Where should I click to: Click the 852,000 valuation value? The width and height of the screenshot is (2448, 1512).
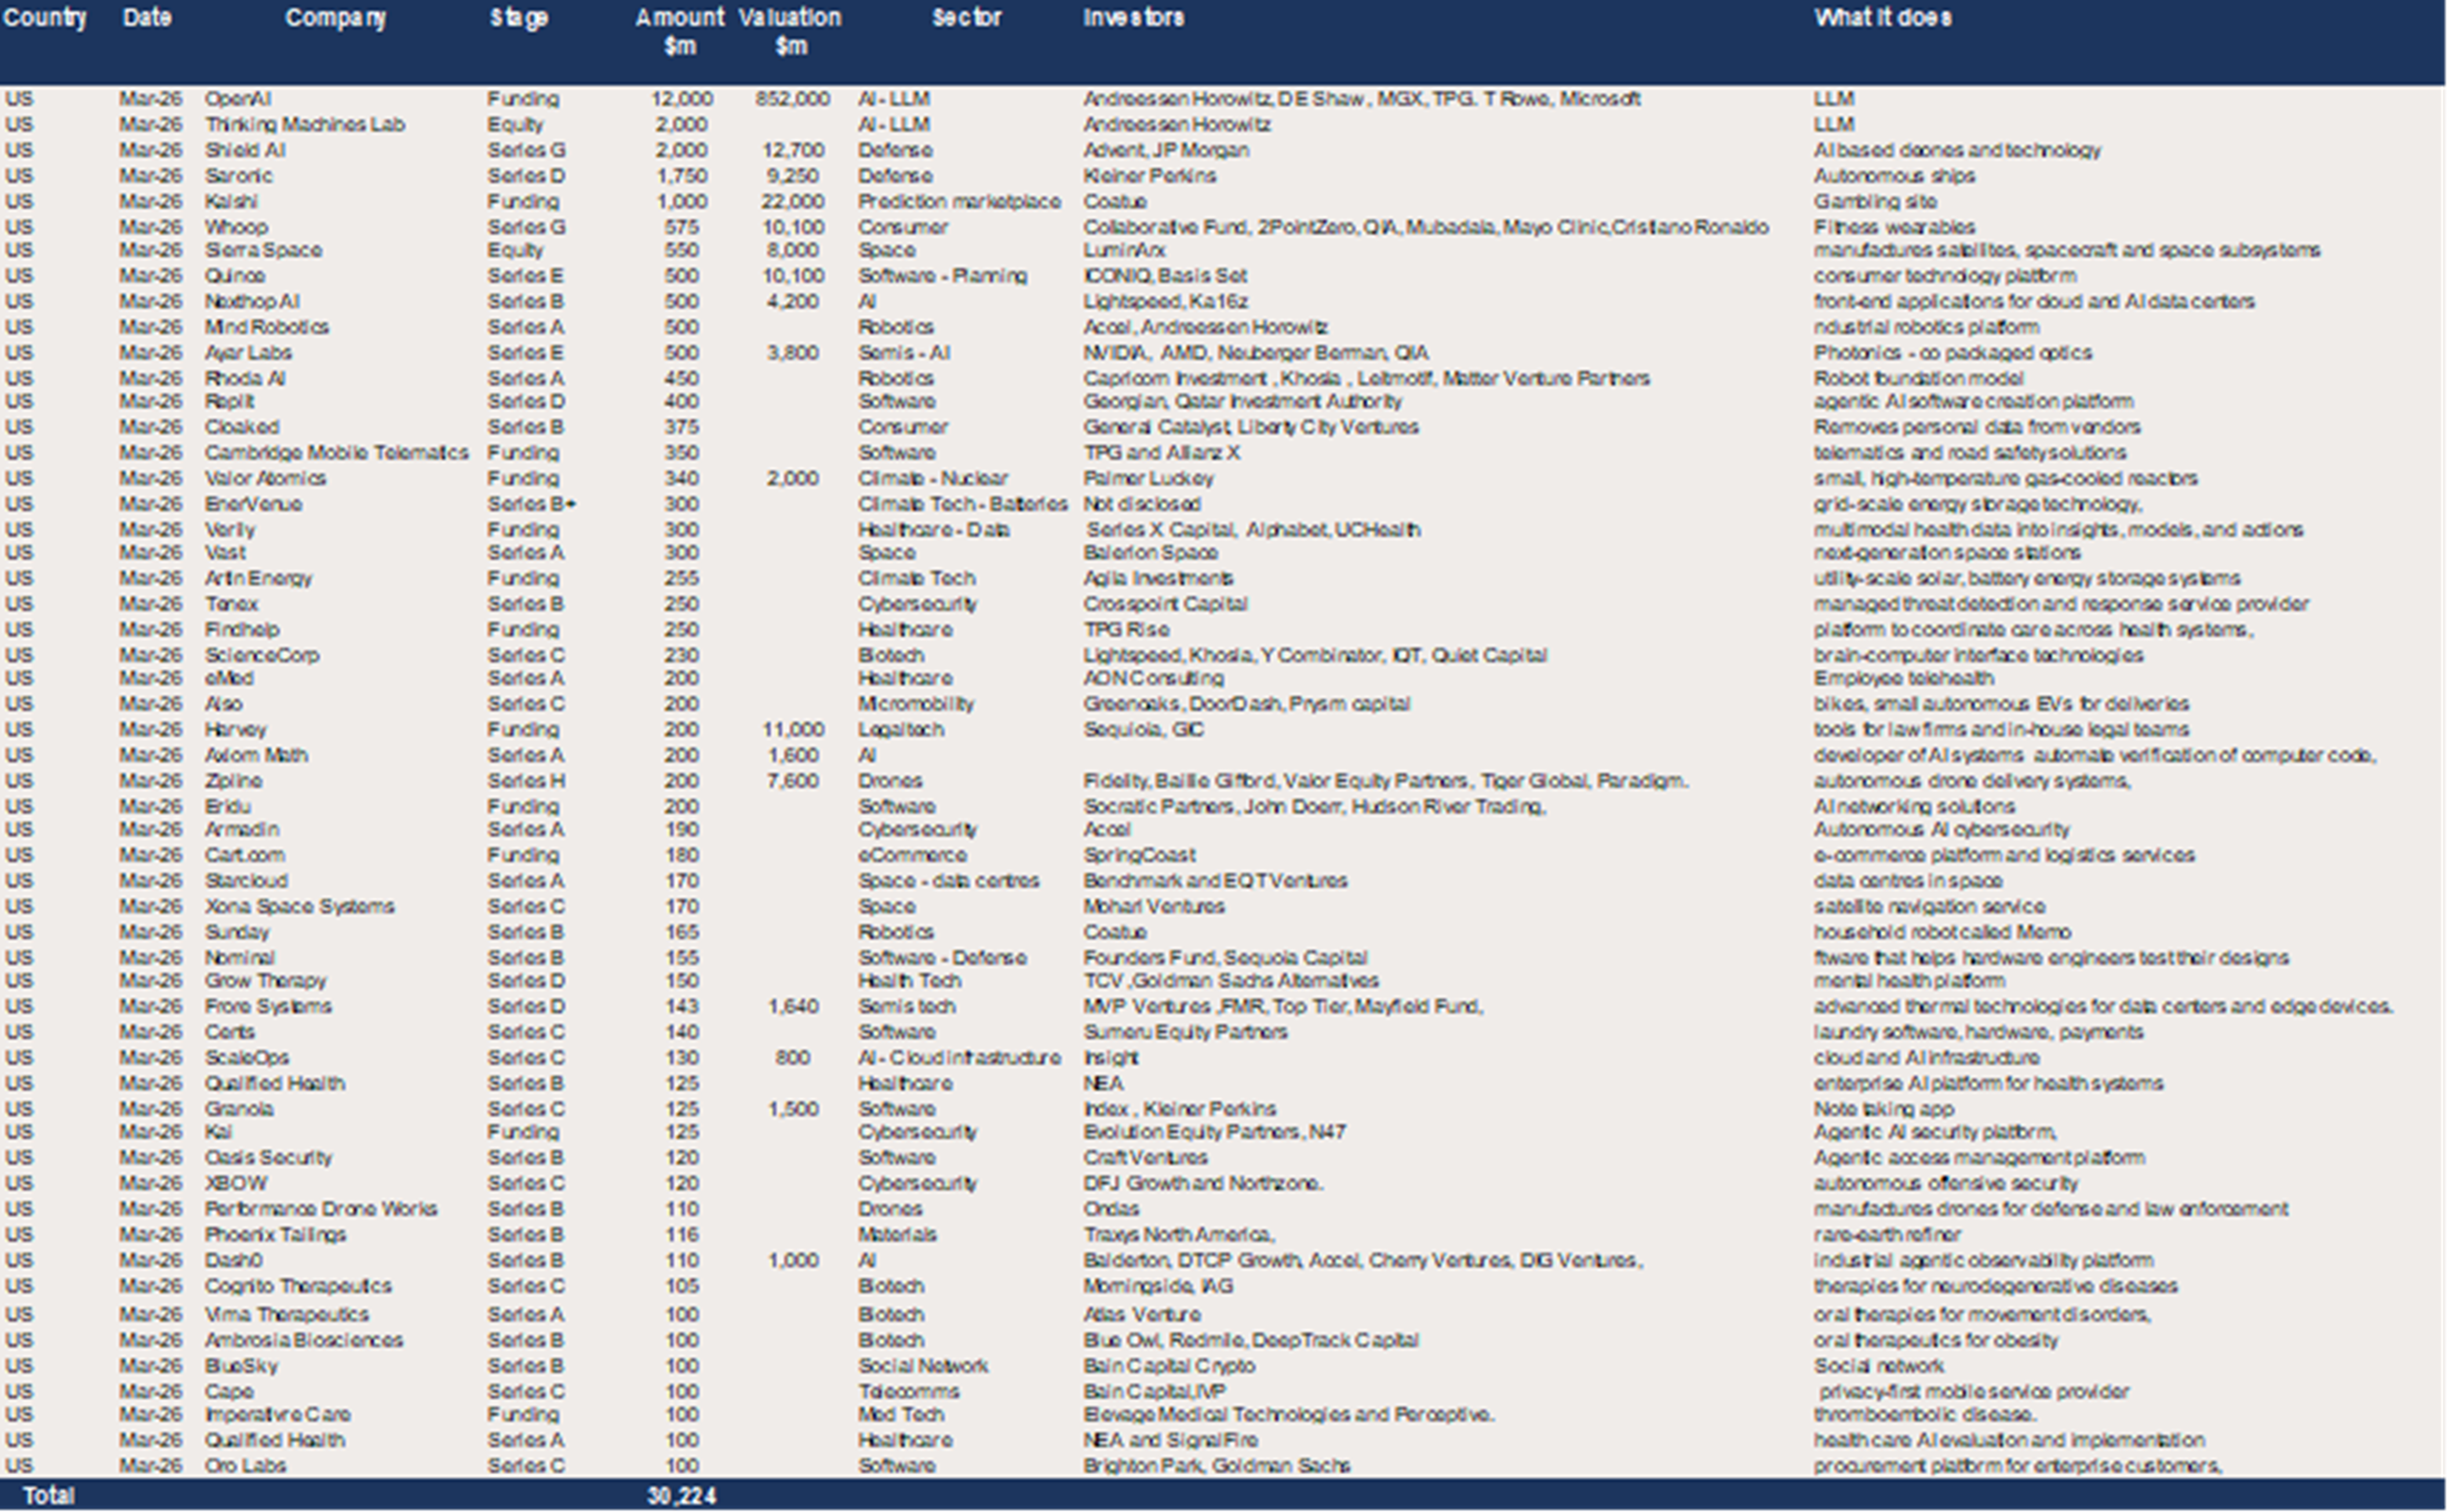[x=792, y=99]
